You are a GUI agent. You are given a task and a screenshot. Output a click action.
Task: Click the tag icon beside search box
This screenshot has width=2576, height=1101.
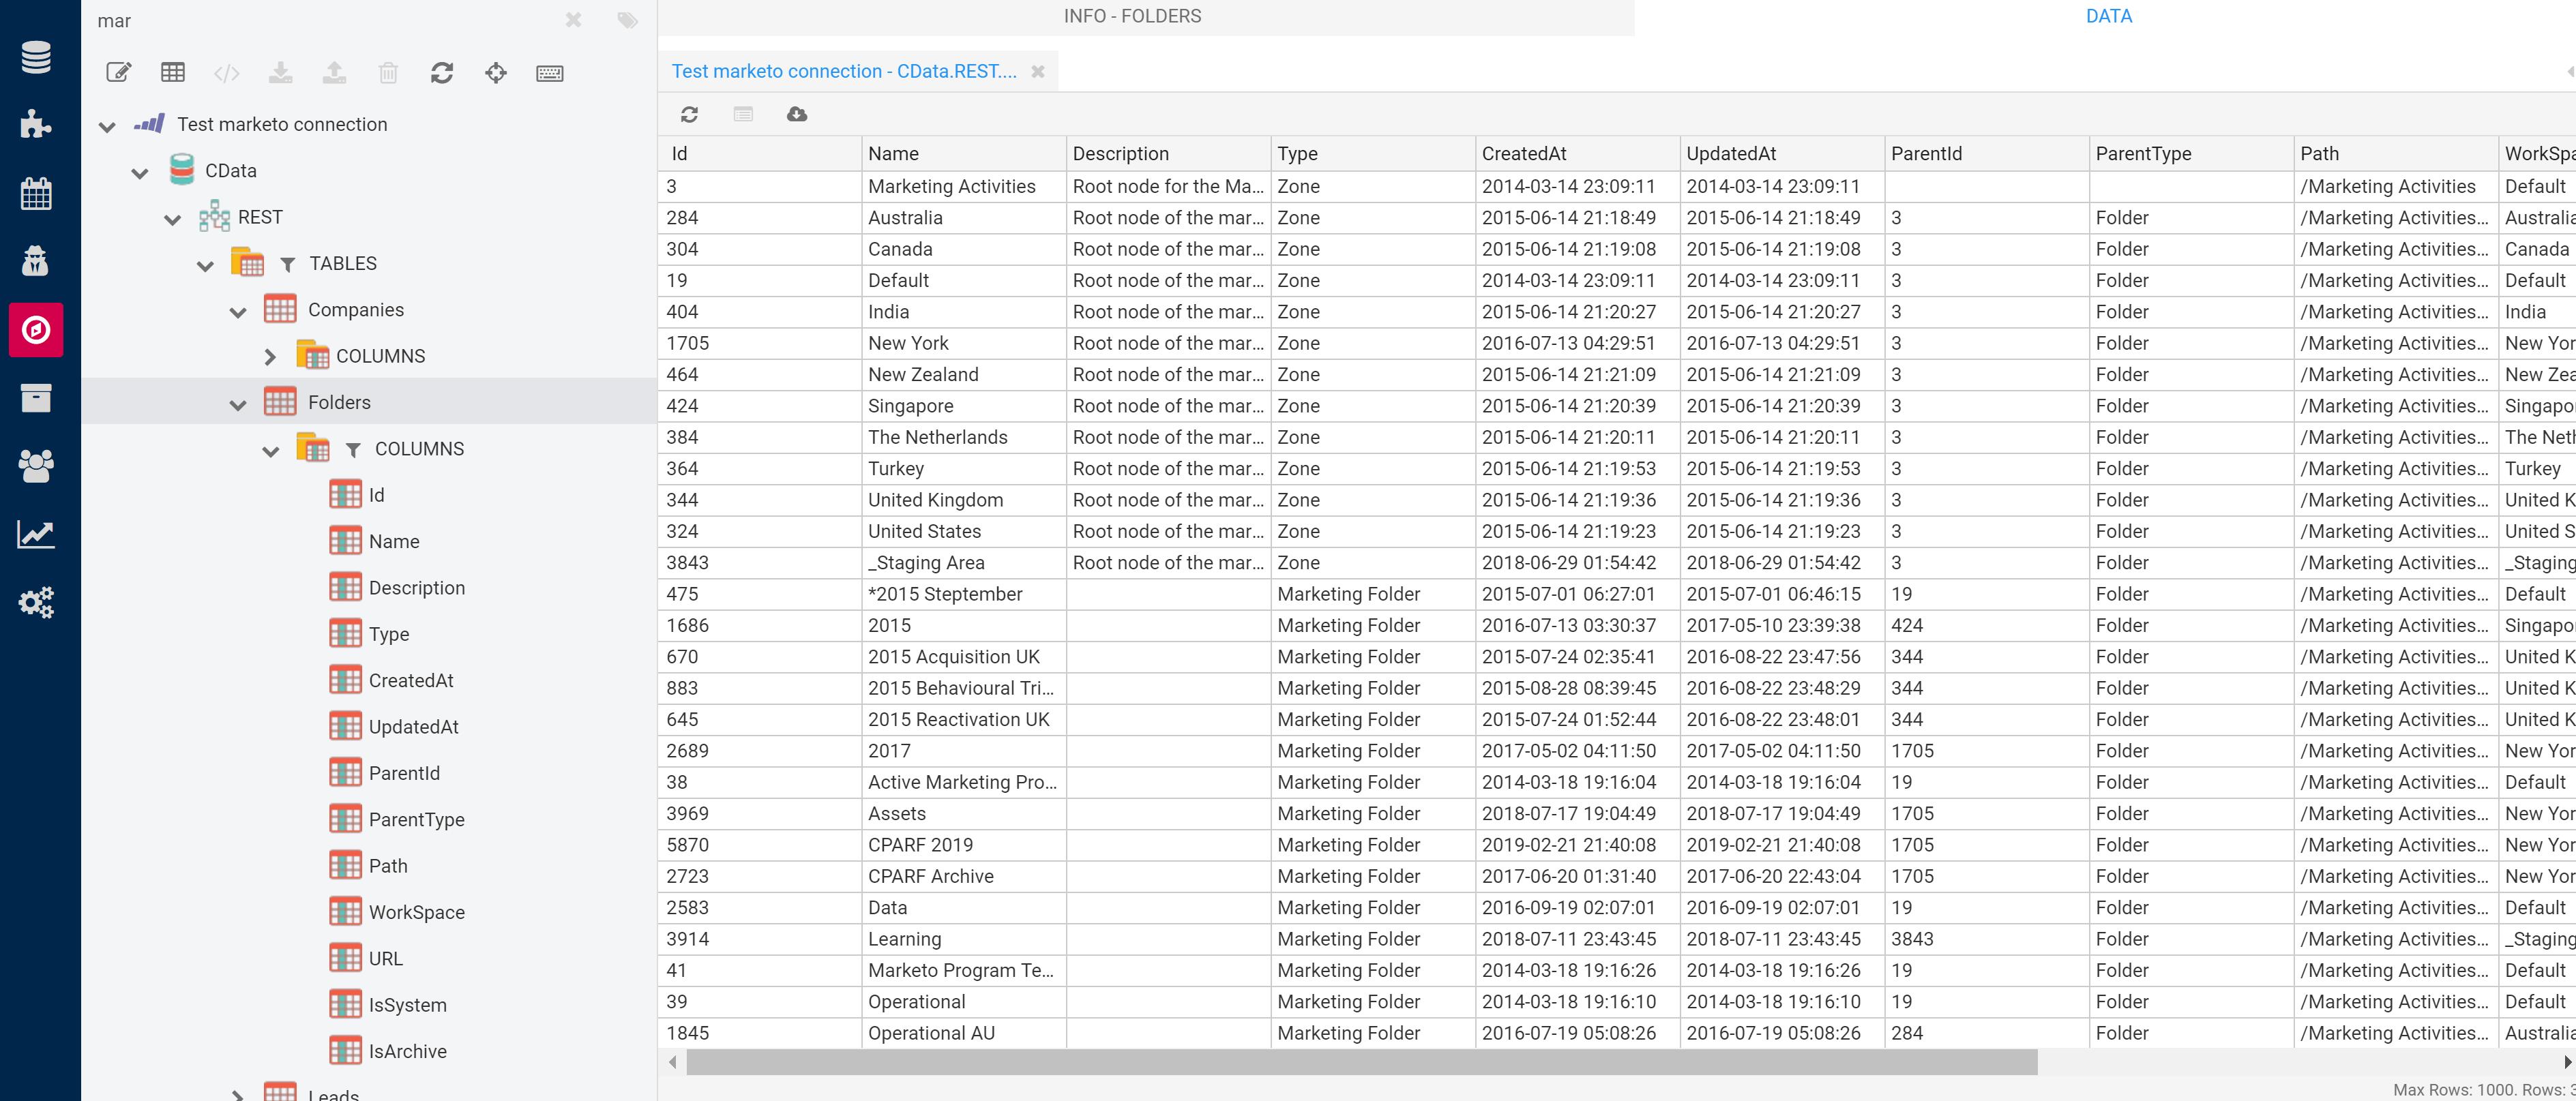627,21
